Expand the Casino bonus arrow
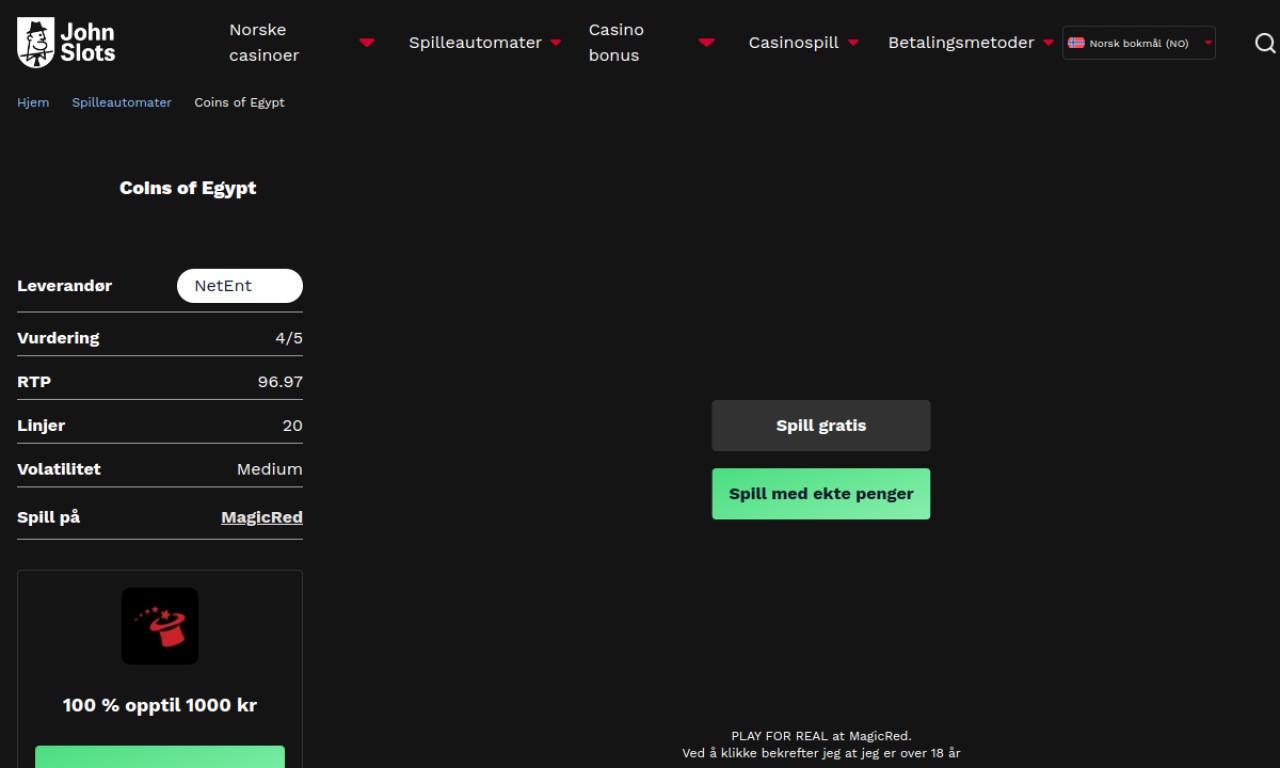The width and height of the screenshot is (1280, 768). (x=707, y=43)
